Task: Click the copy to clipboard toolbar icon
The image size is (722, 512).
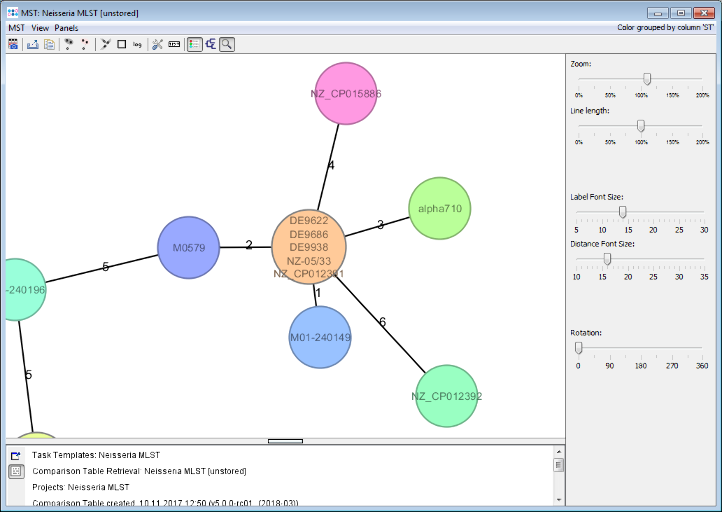Action: click(x=48, y=44)
